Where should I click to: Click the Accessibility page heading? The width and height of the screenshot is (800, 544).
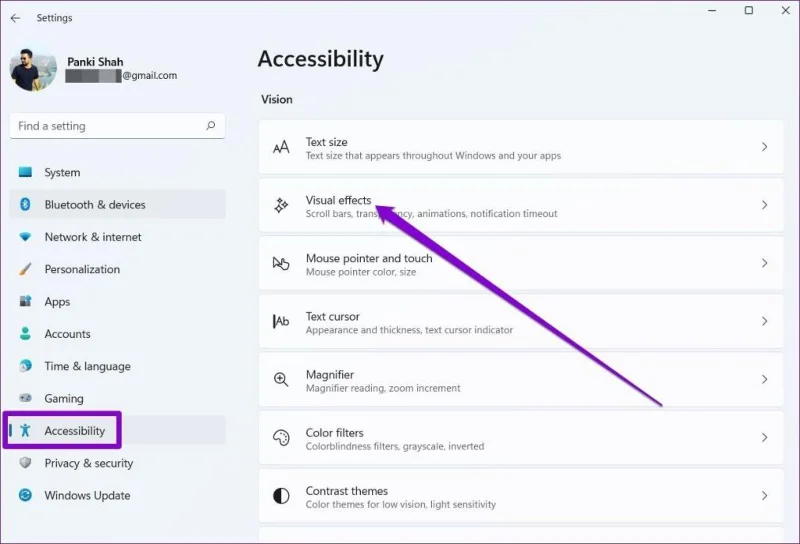320,59
